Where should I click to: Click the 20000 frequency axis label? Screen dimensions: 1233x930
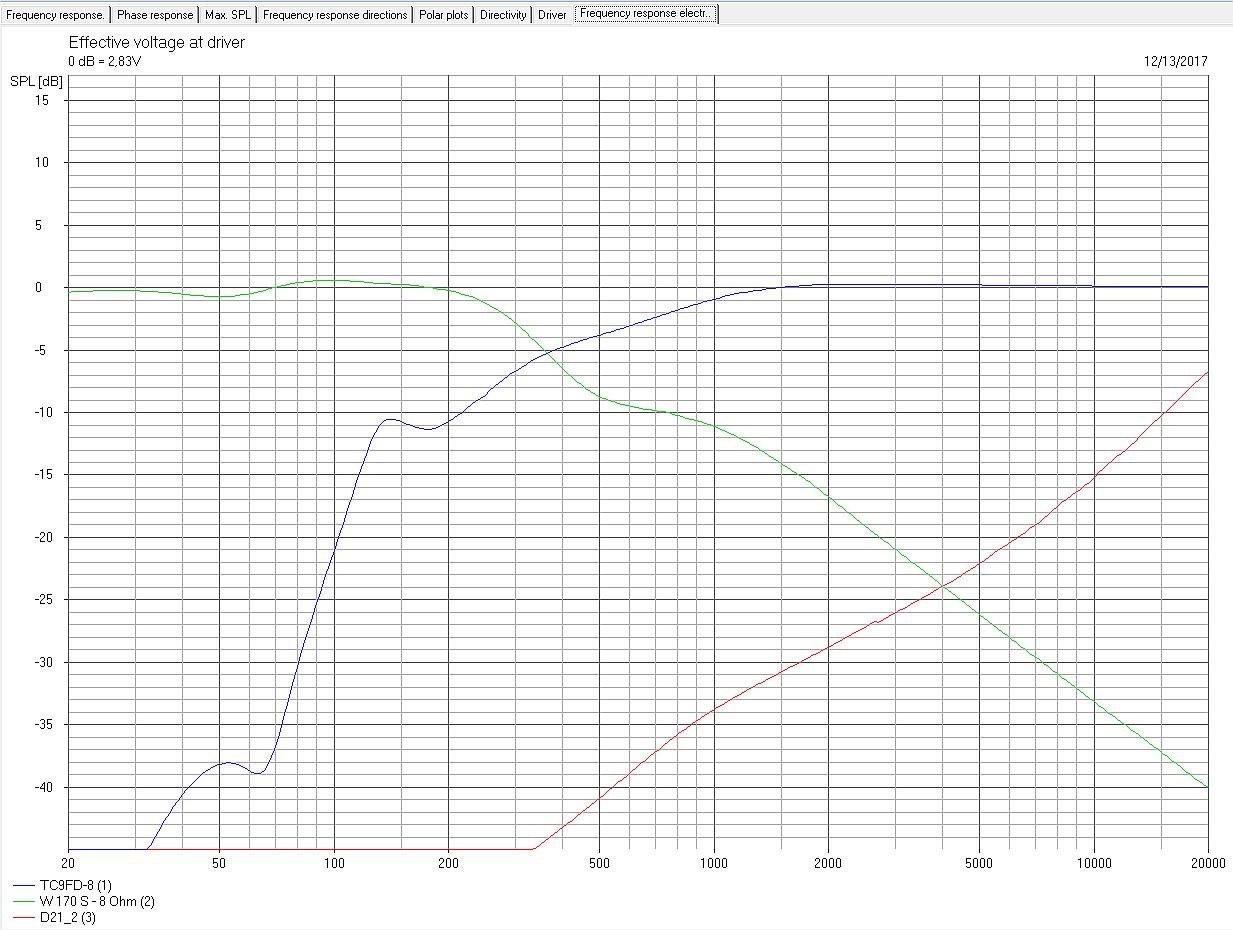click(x=1208, y=862)
